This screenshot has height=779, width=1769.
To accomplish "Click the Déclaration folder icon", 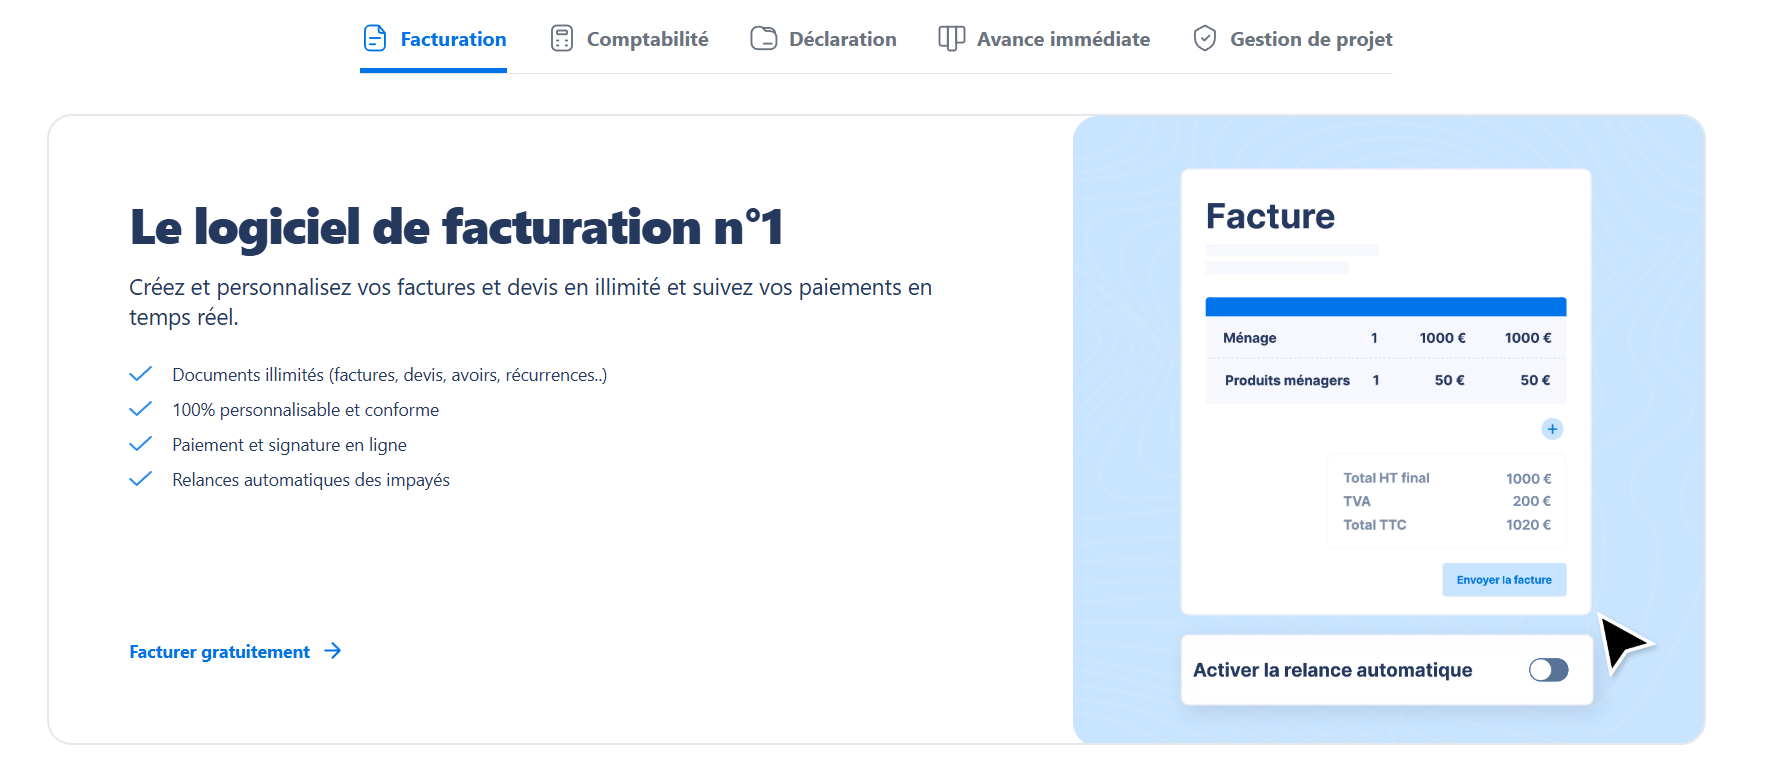I will point(764,39).
